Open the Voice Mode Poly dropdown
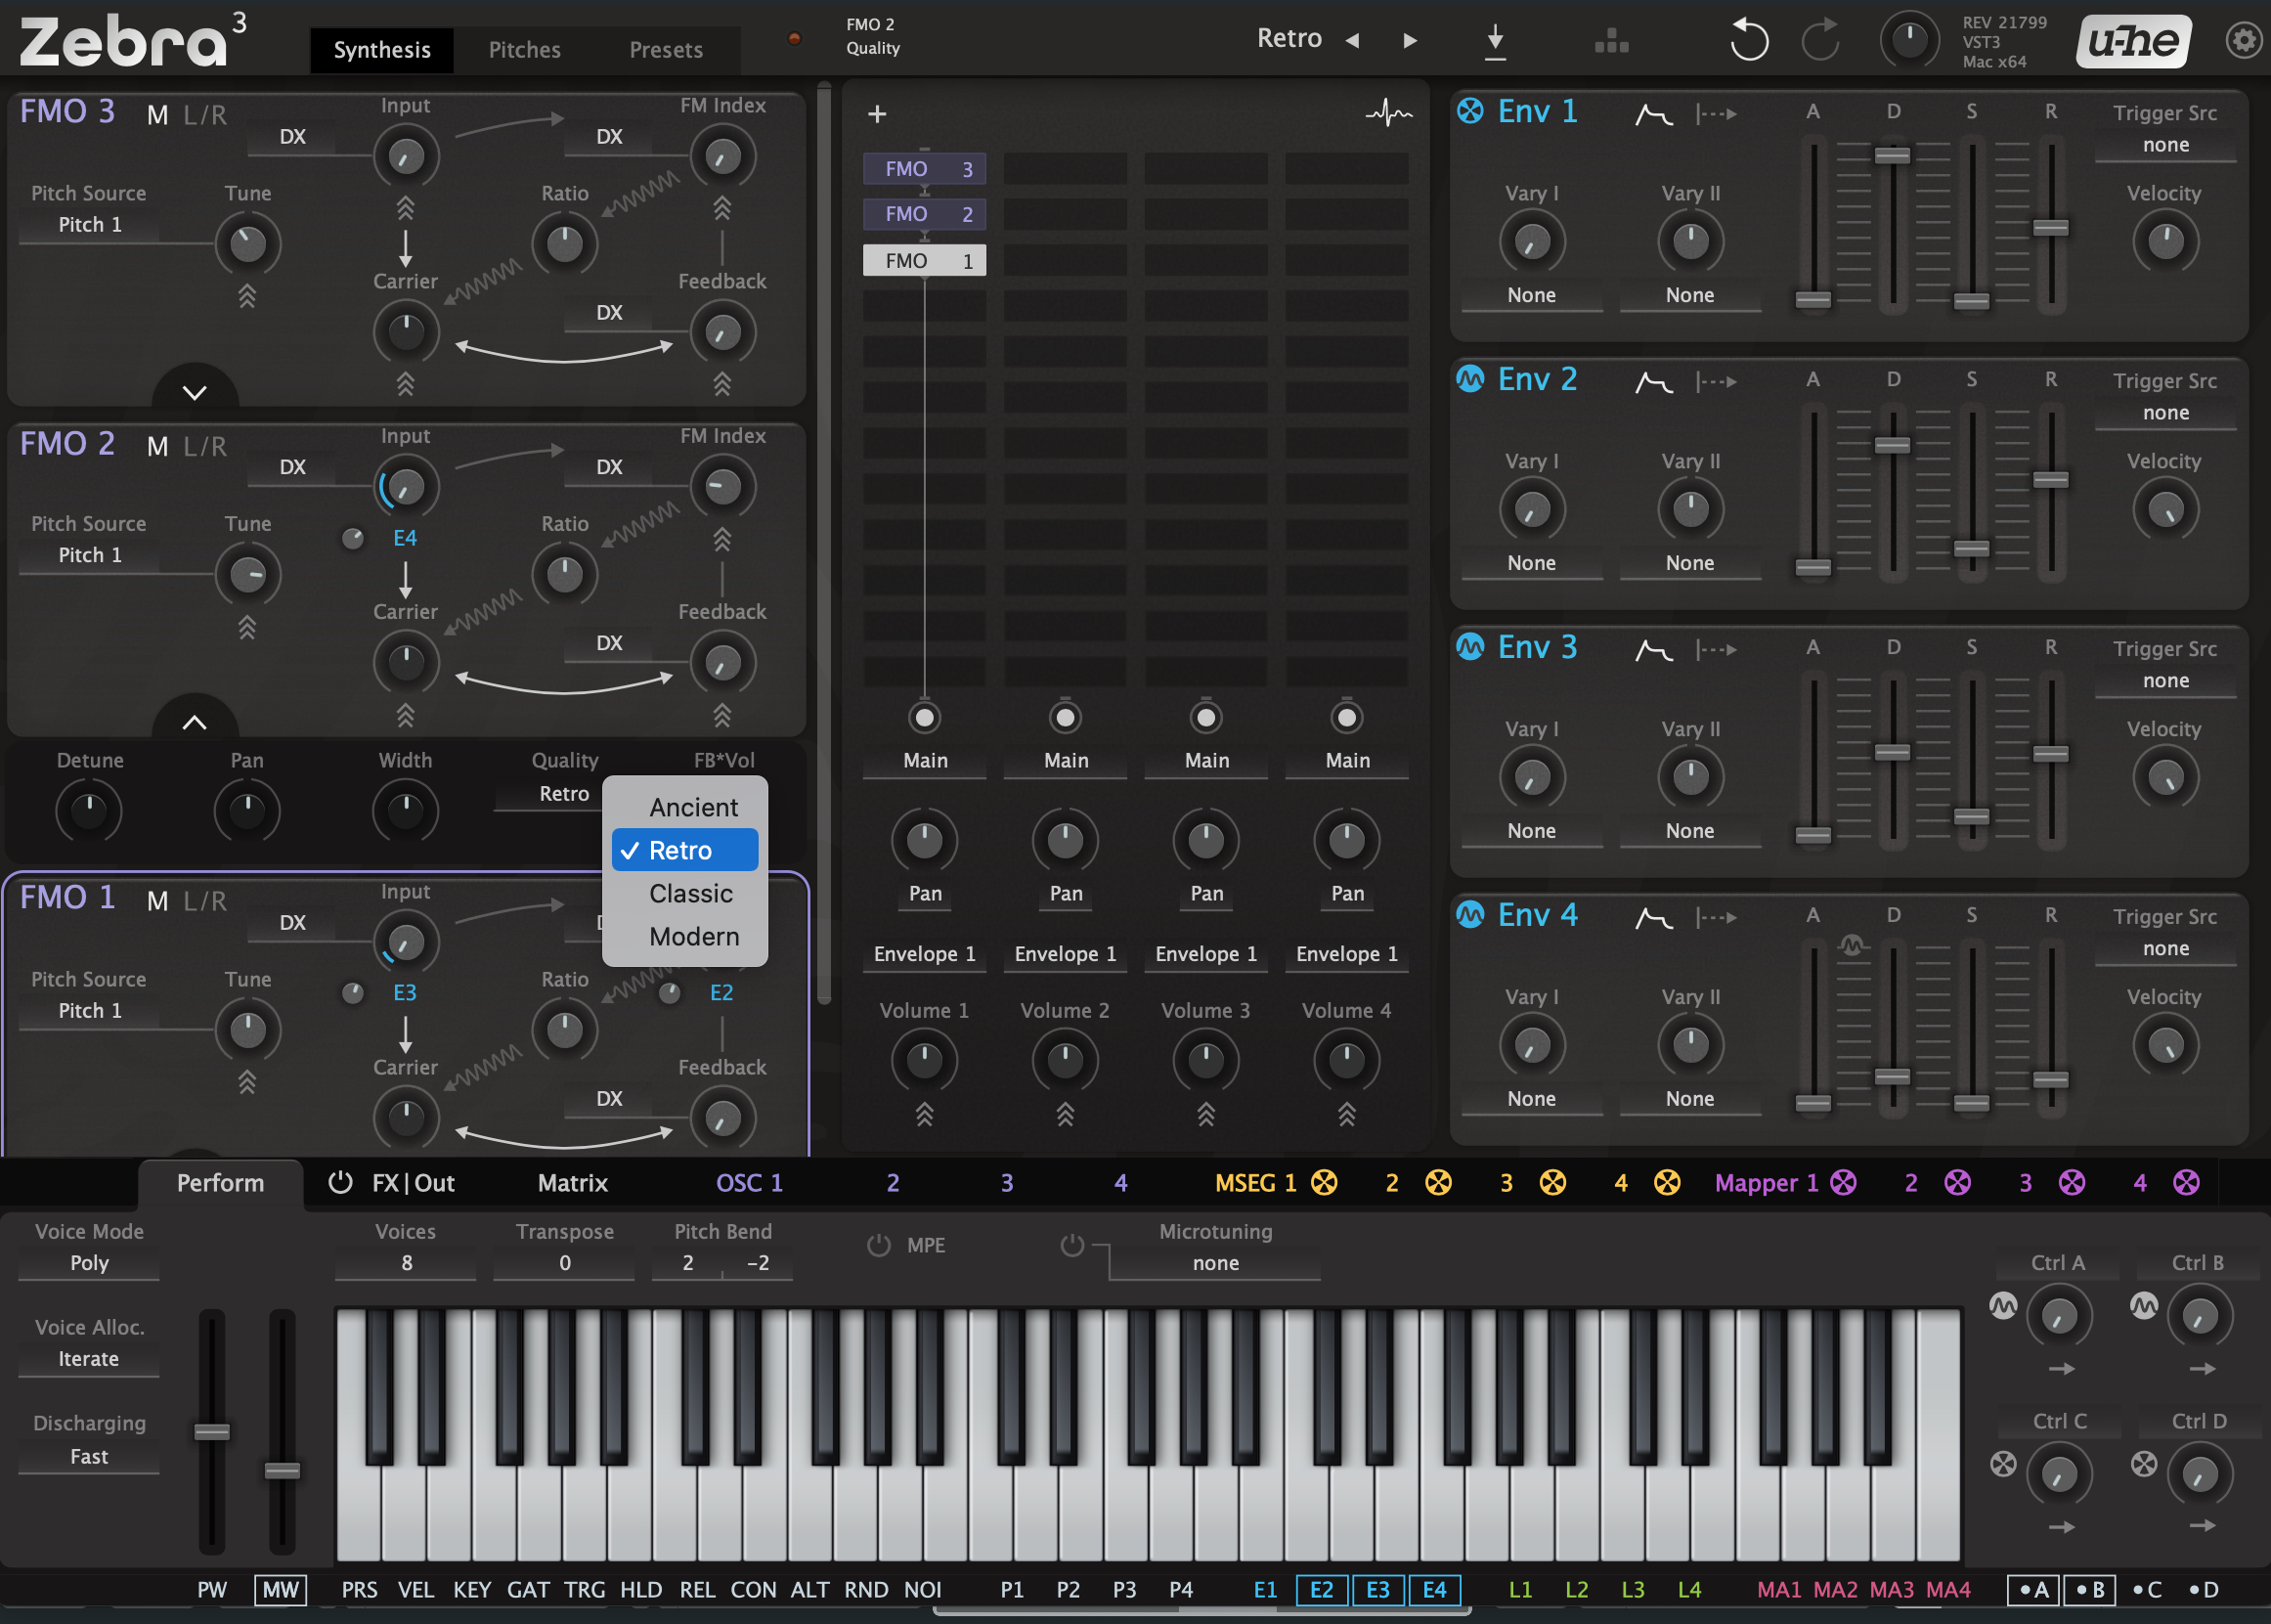Screen dimensions: 2271x1624 89,1263
